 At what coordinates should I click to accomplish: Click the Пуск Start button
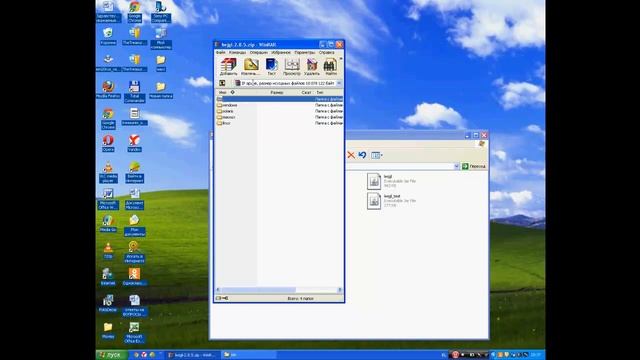[x=111, y=355]
